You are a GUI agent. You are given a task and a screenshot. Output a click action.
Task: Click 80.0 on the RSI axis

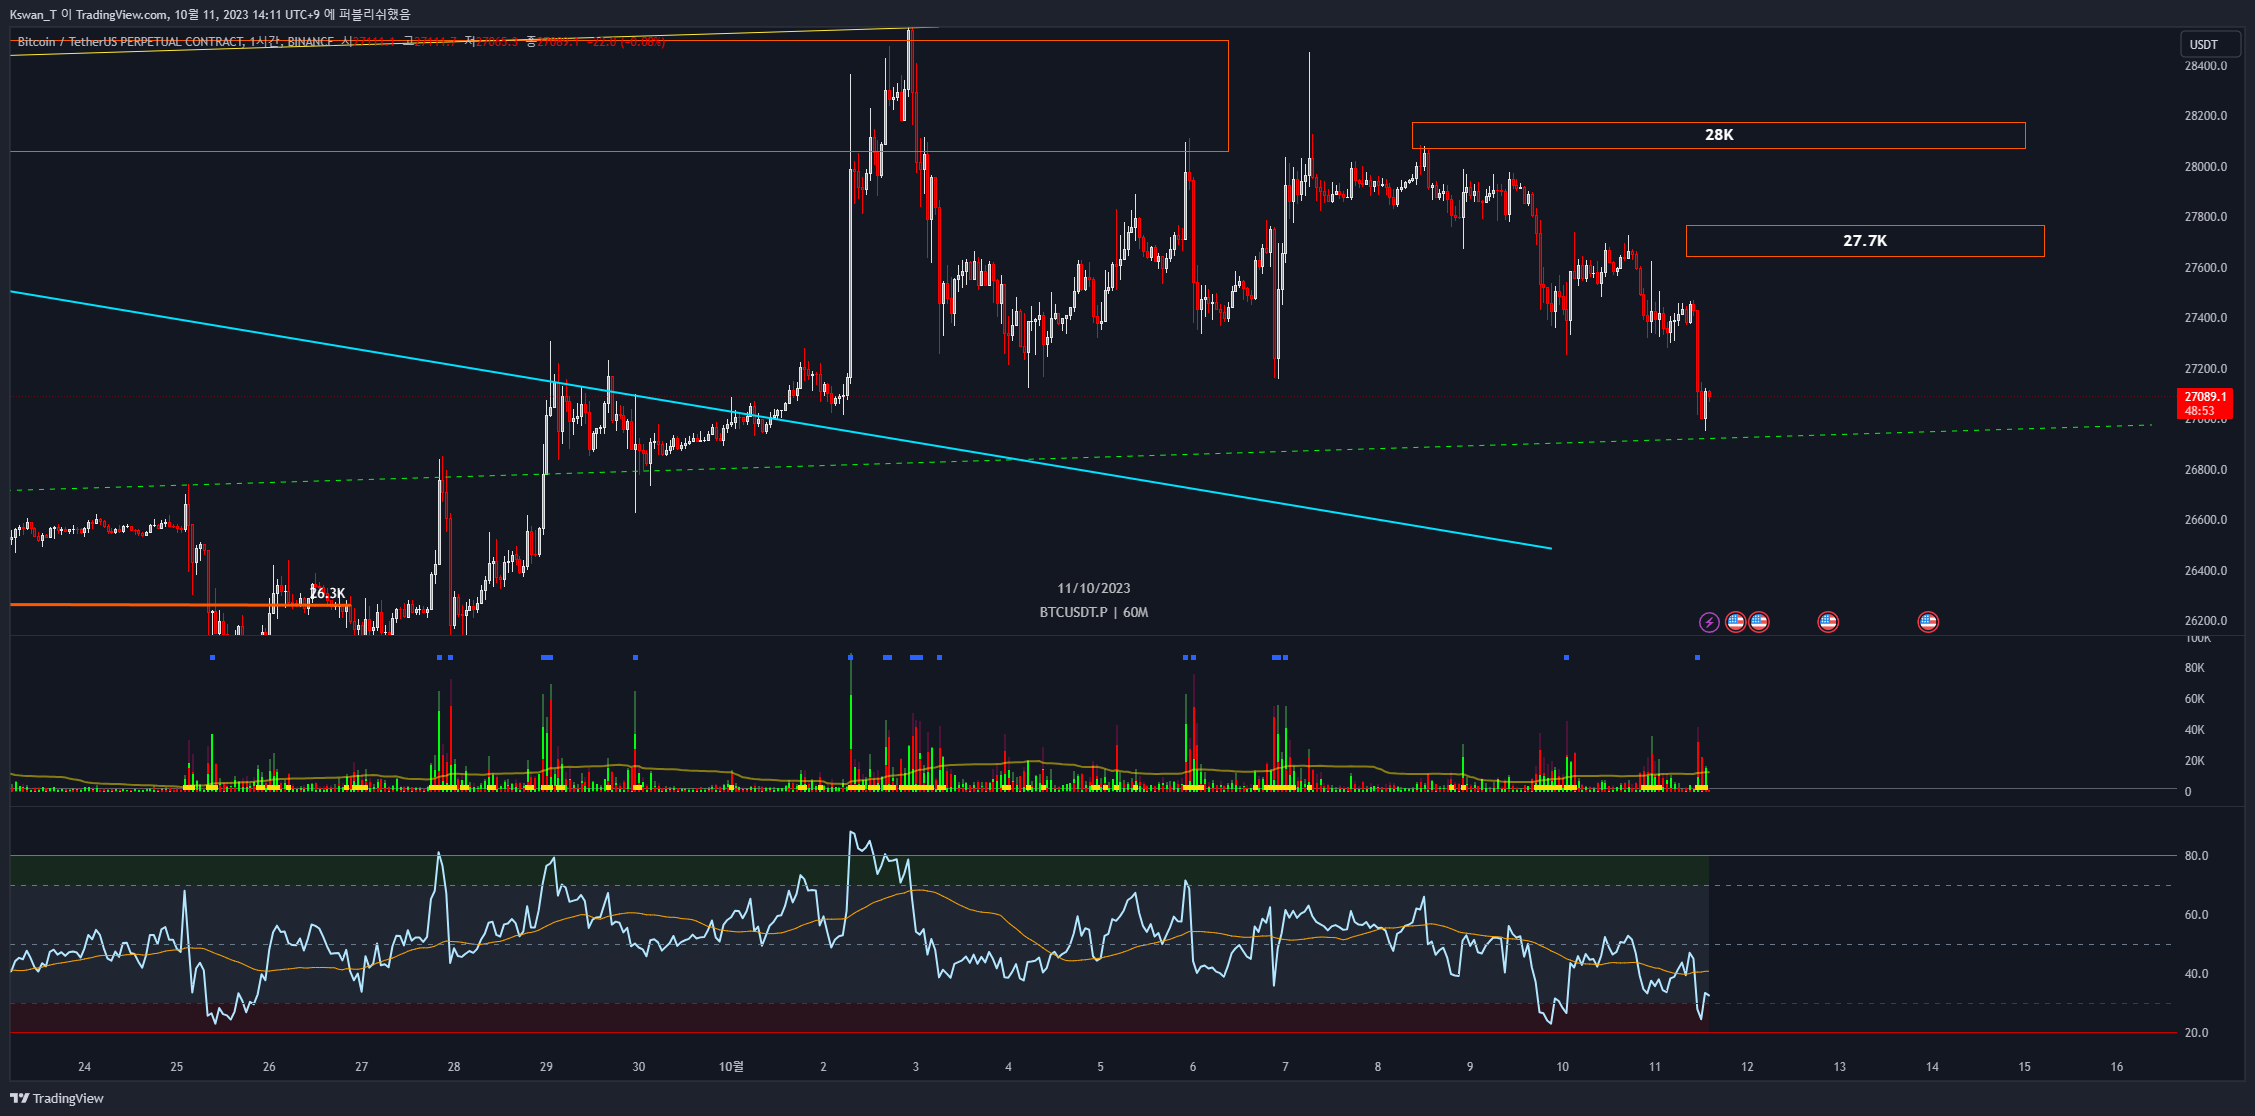point(2196,856)
